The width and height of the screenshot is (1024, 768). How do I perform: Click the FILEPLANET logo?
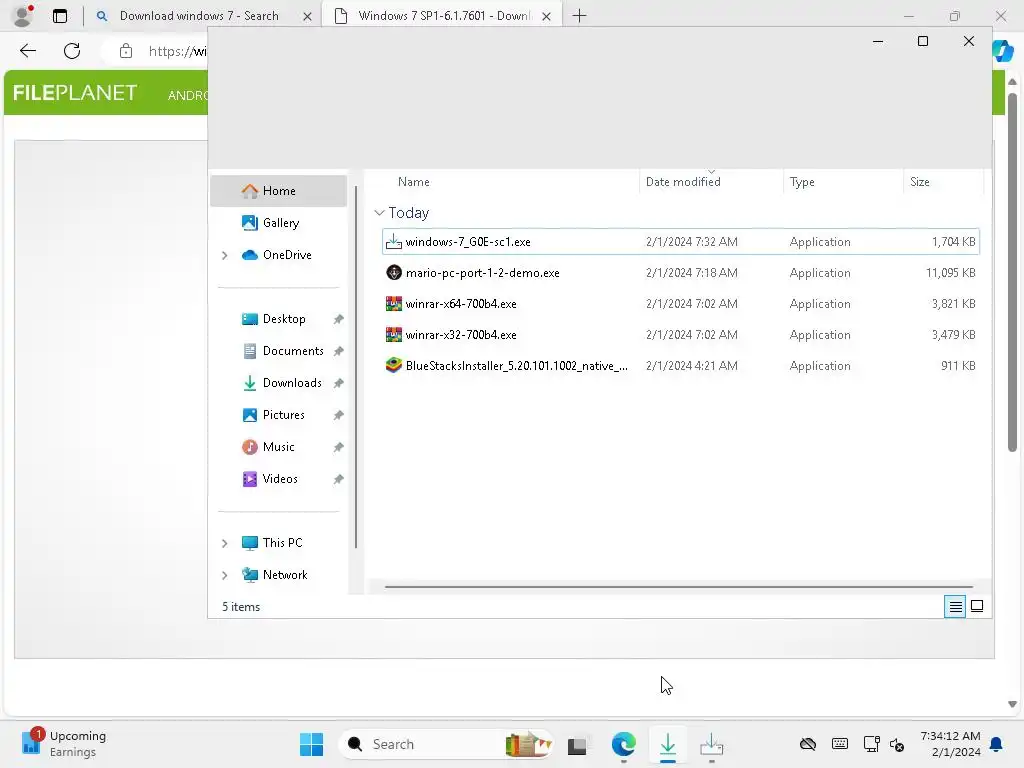pos(75,93)
